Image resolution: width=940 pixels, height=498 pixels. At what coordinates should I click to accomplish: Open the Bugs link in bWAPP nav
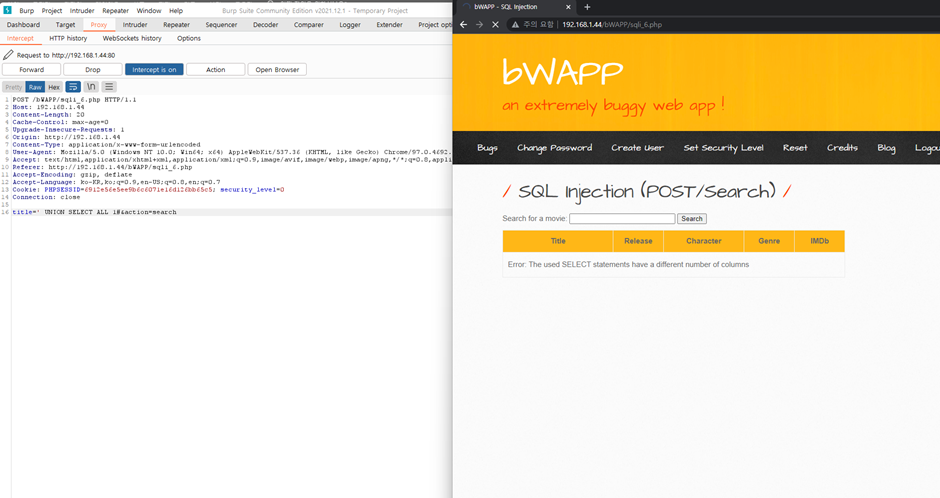(487, 148)
